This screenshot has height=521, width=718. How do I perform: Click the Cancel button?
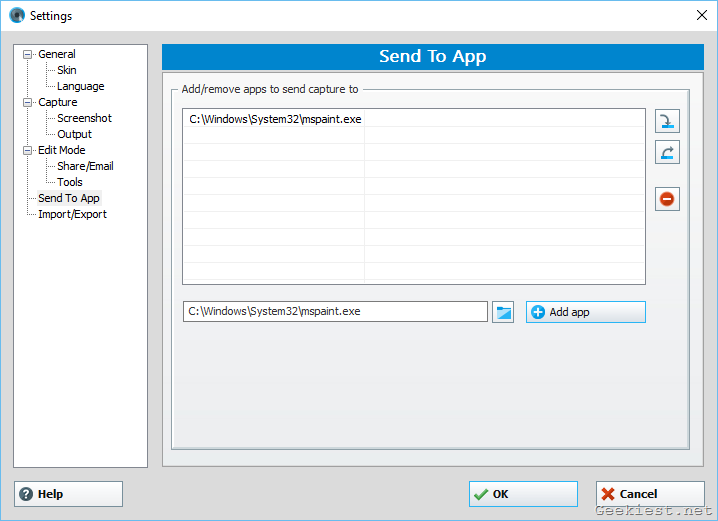[x=650, y=494]
